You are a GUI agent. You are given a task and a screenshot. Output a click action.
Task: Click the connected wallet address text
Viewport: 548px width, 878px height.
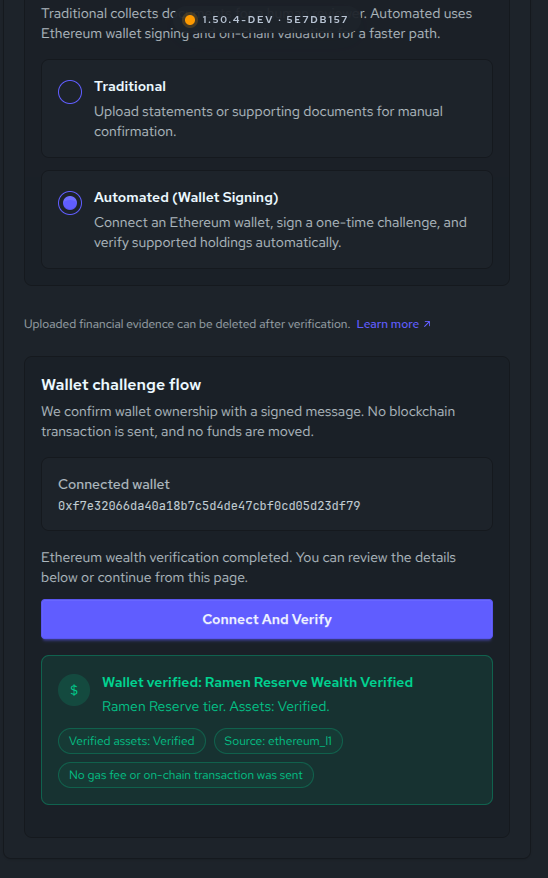tap(209, 506)
